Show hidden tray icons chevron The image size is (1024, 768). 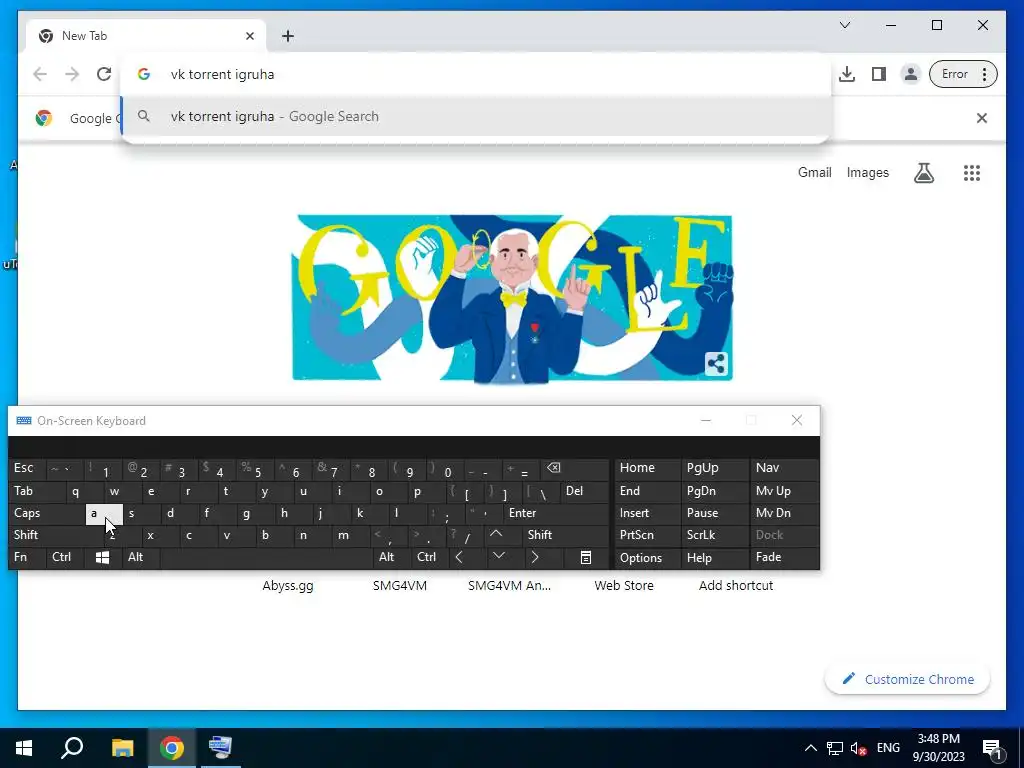coord(810,748)
